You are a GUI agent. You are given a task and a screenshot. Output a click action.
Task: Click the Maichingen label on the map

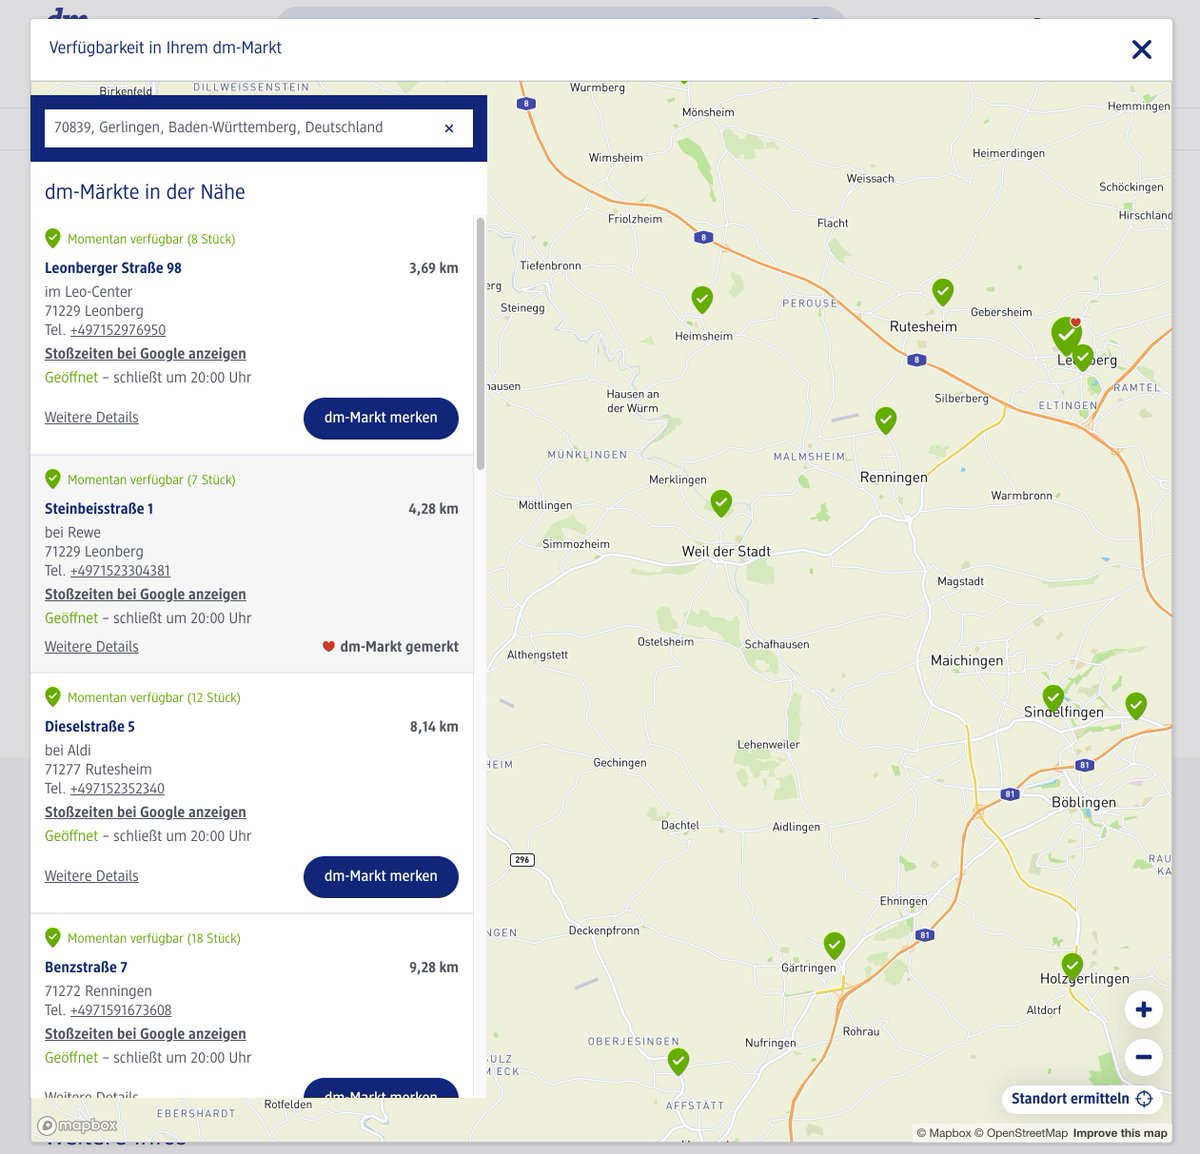click(966, 661)
